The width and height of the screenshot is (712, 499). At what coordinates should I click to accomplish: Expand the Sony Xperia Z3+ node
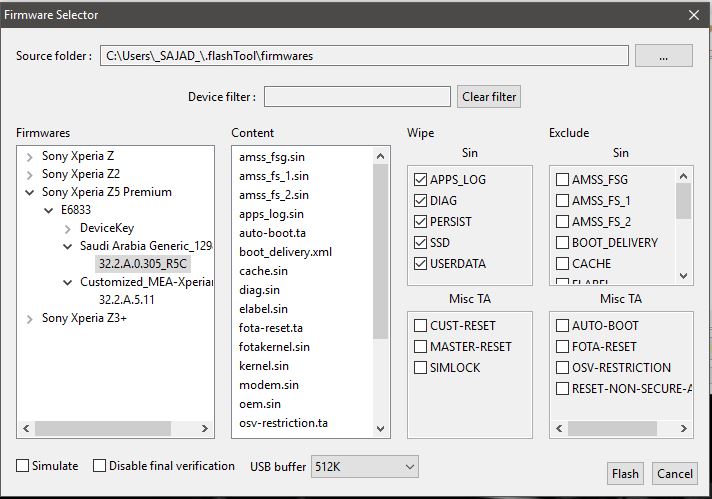pyautogui.click(x=30, y=319)
